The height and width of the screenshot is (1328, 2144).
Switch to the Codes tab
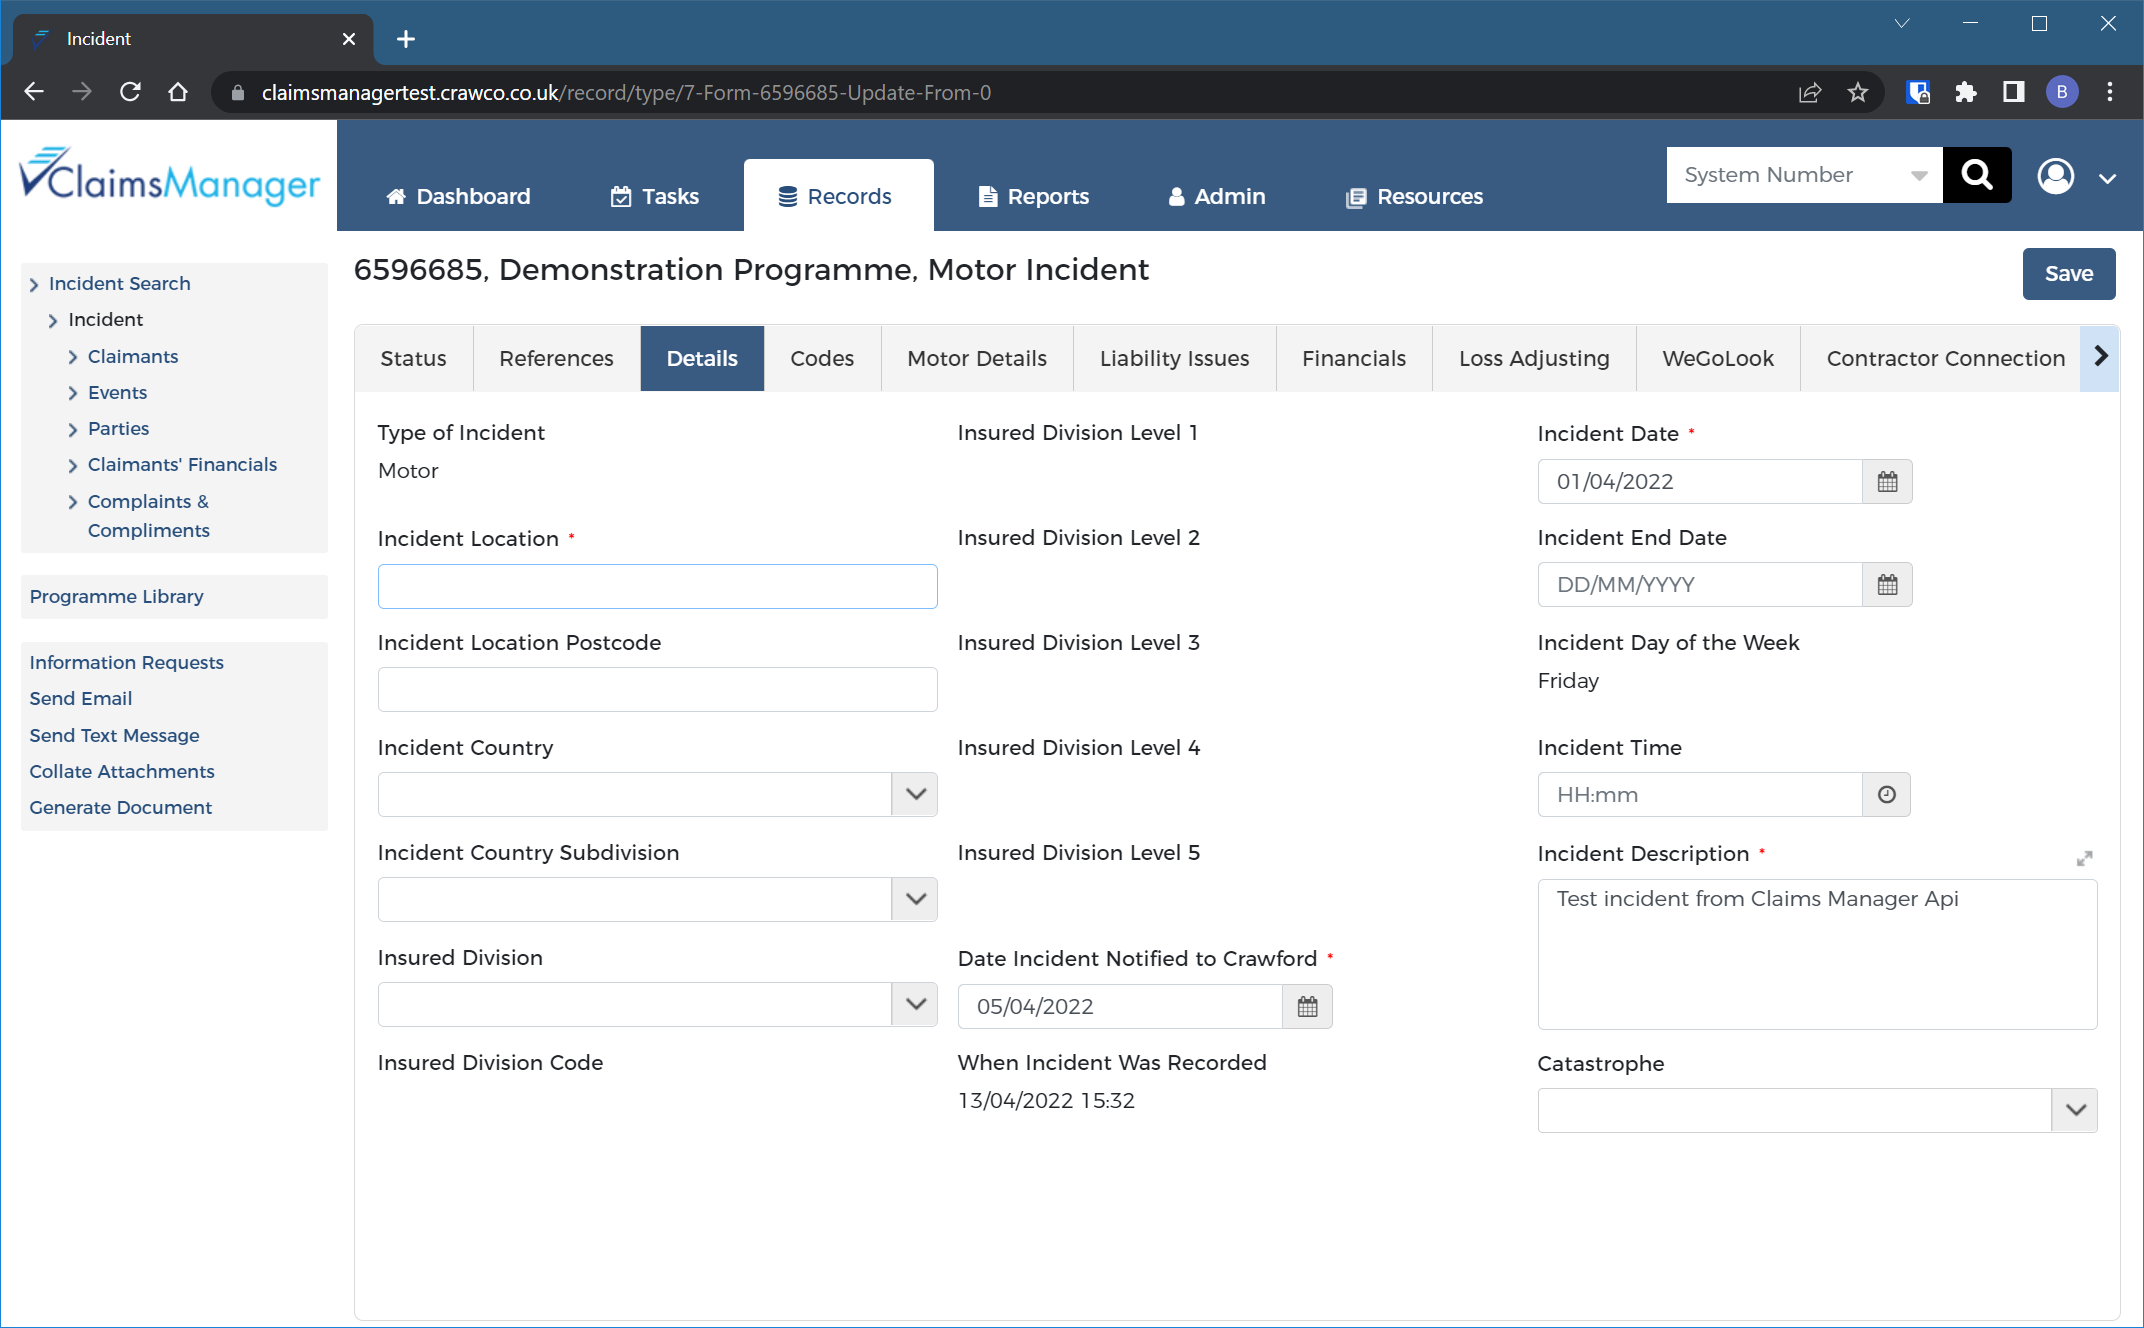click(x=822, y=359)
